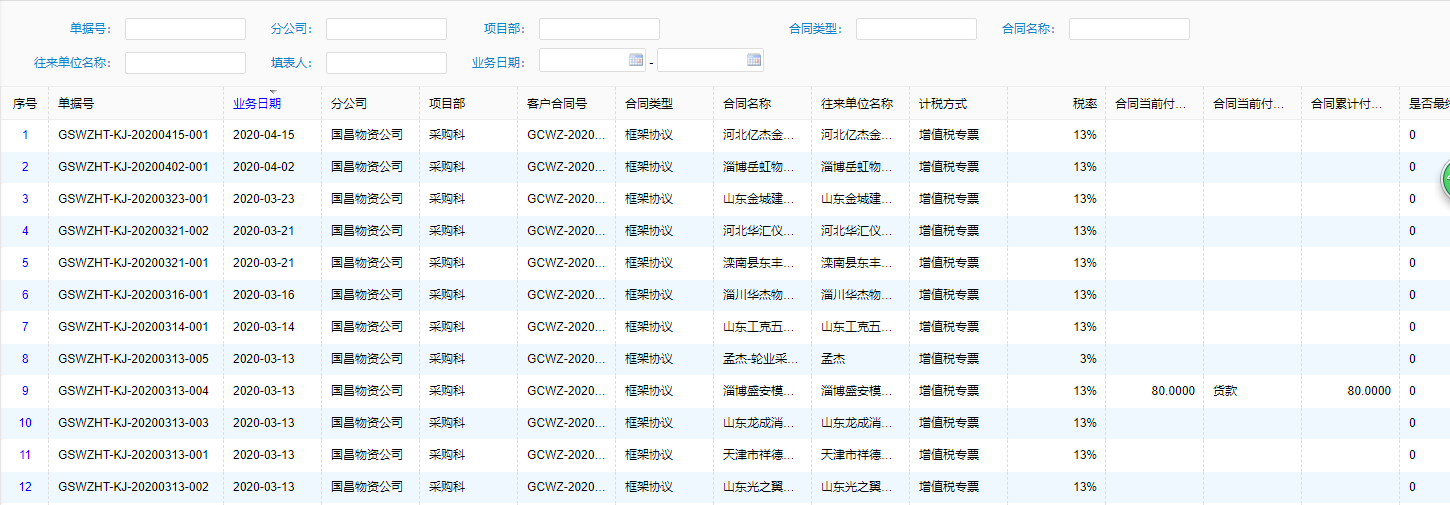Open the calendar picker for start business date

click(x=636, y=60)
